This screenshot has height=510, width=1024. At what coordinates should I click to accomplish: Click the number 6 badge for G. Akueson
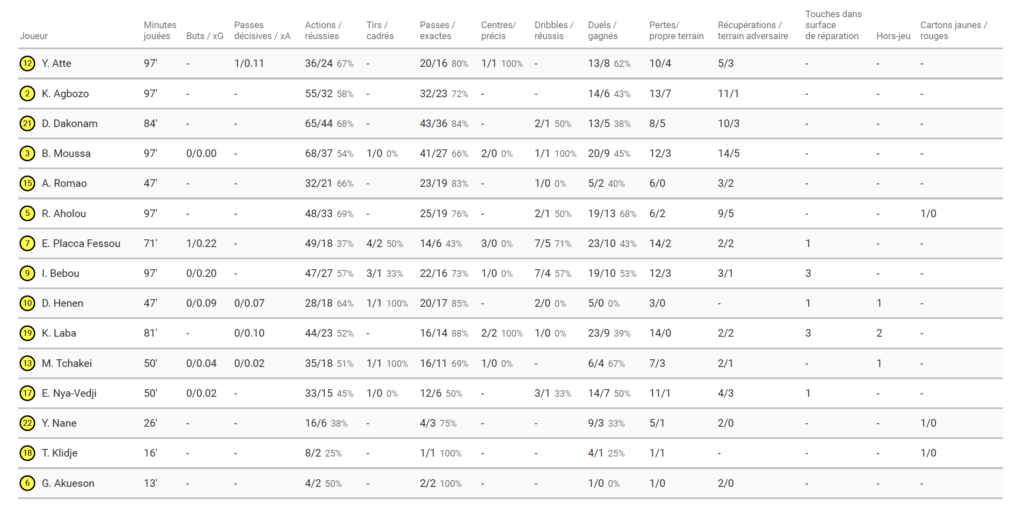[x=27, y=483]
